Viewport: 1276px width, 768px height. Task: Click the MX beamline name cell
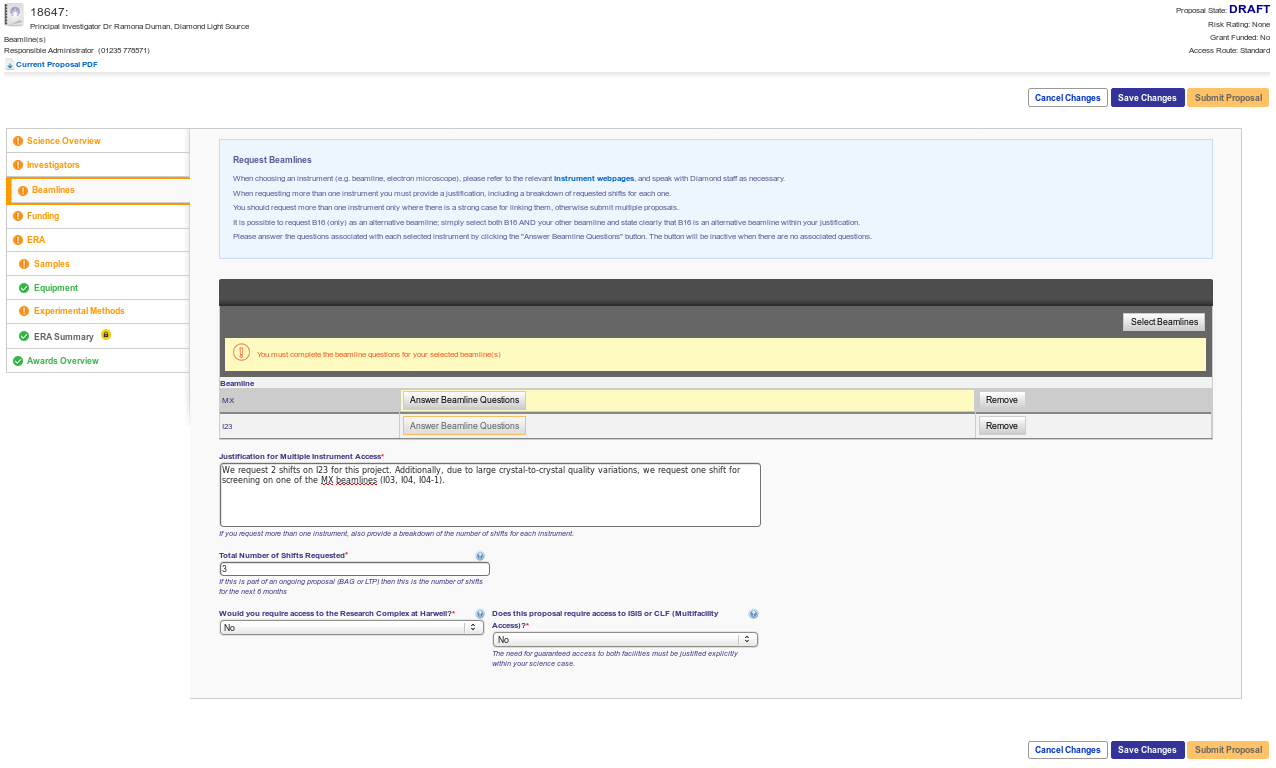point(309,400)
